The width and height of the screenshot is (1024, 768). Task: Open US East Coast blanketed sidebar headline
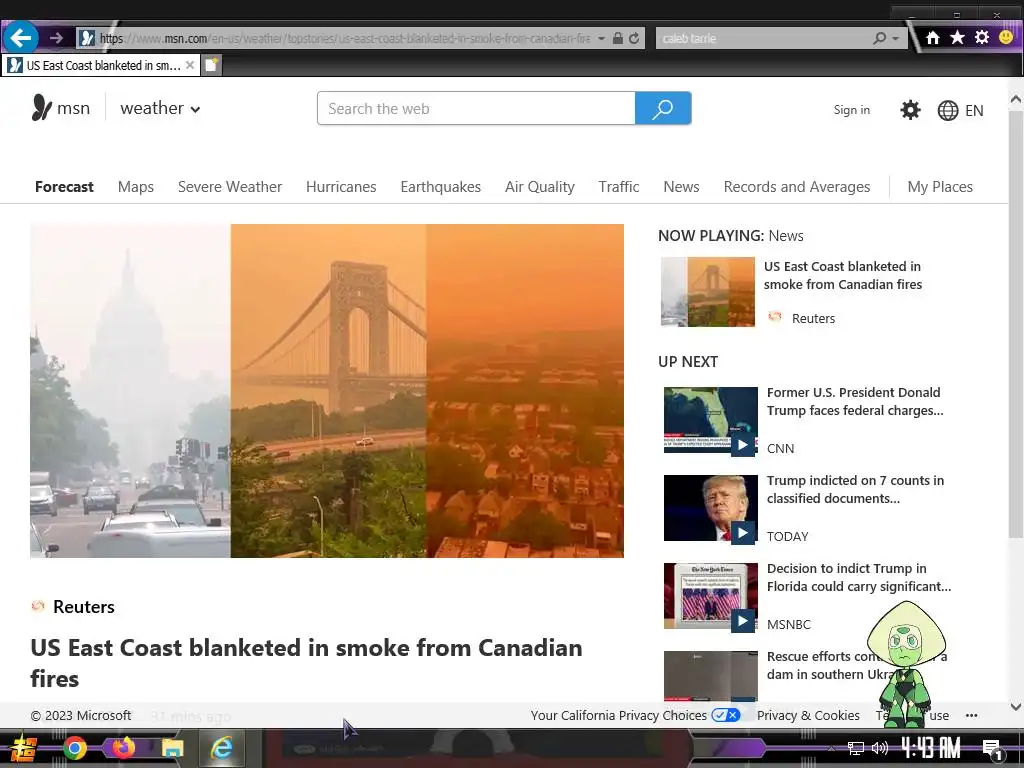click(842, 275)
